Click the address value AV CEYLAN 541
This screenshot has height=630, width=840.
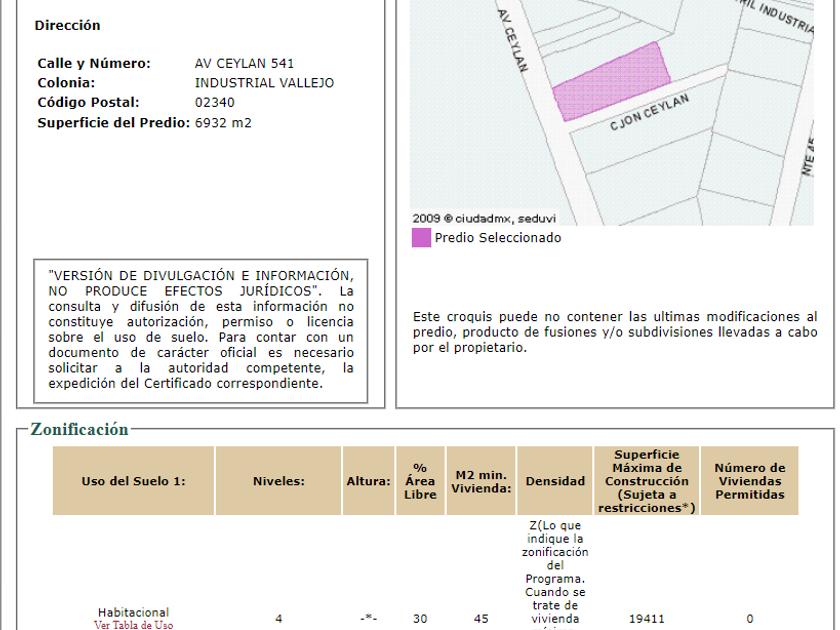(x=244, y=63)
